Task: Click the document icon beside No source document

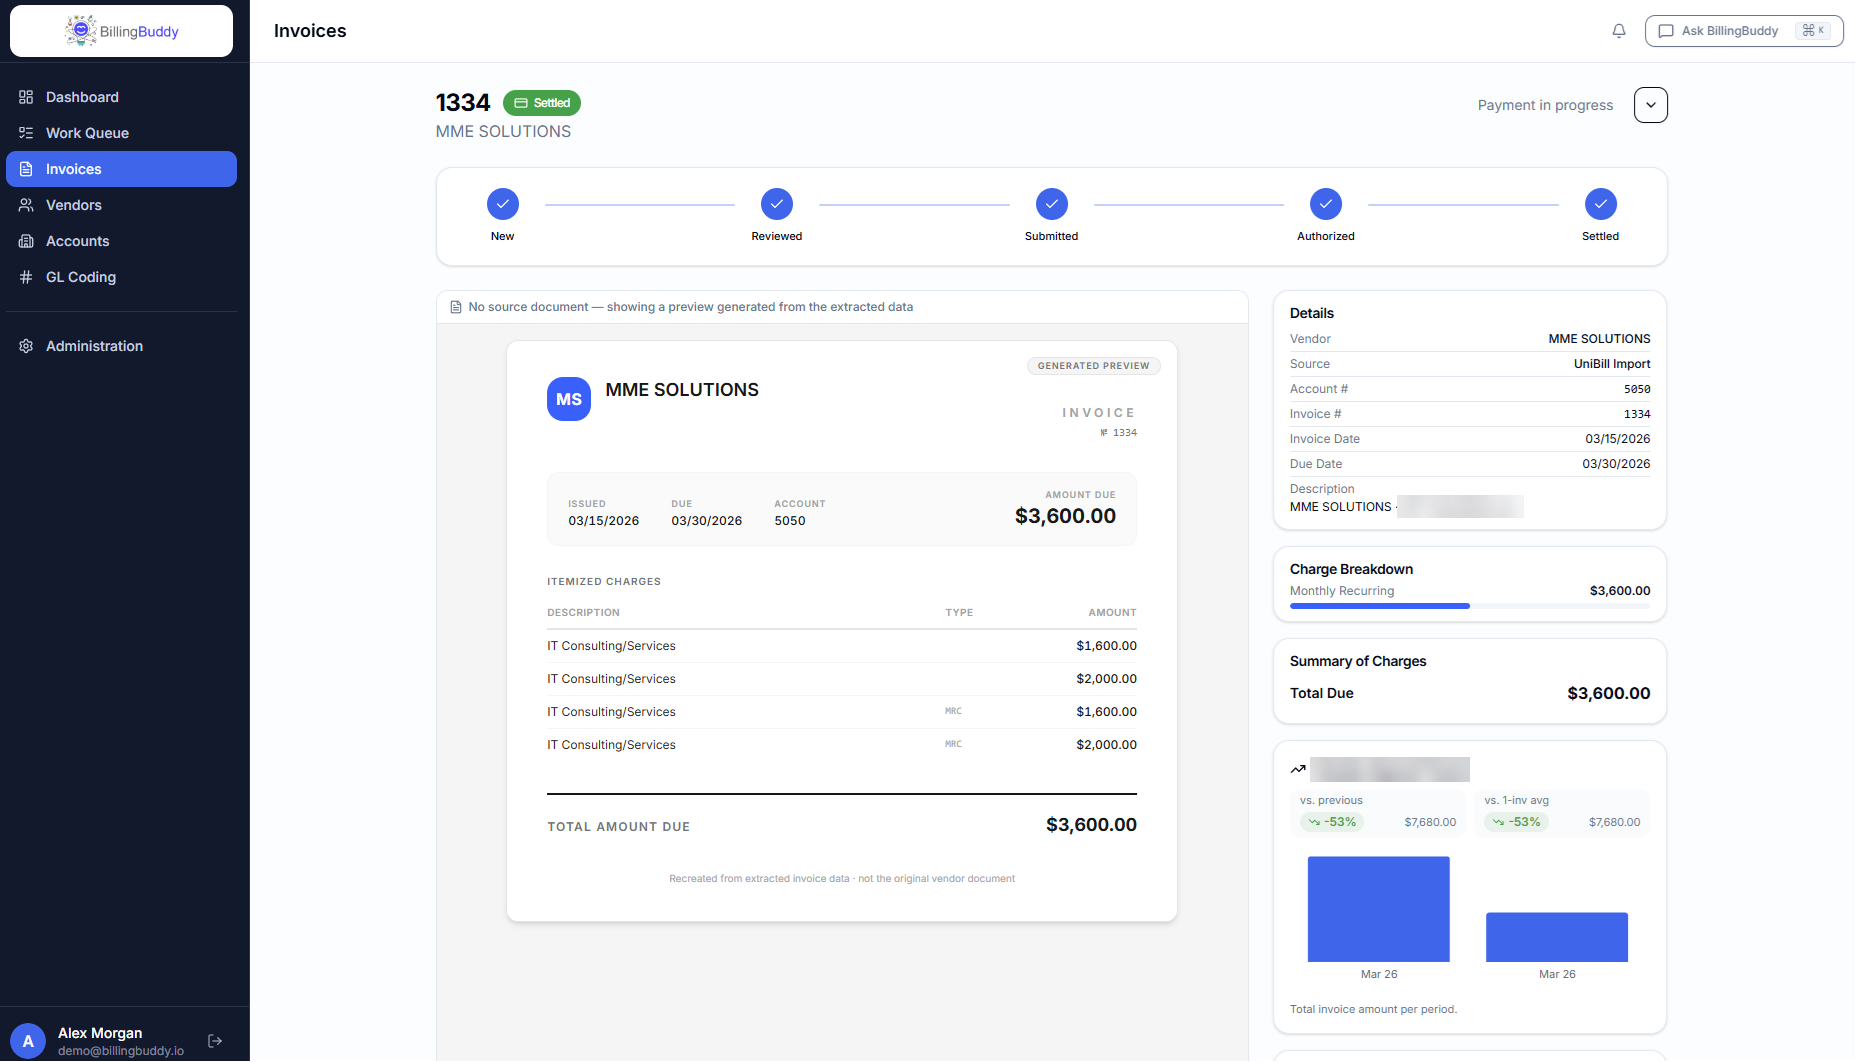Action: [456, 307]
